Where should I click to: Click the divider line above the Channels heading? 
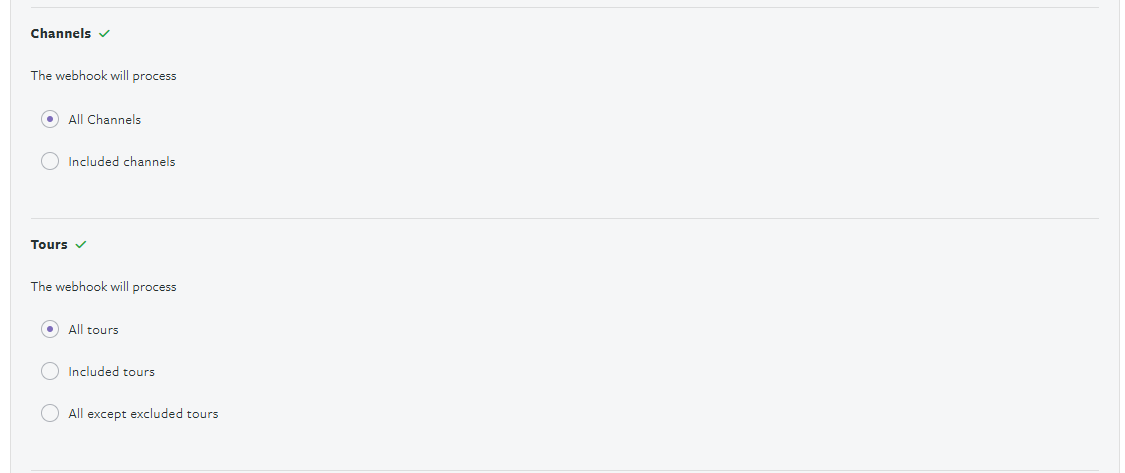564,8
